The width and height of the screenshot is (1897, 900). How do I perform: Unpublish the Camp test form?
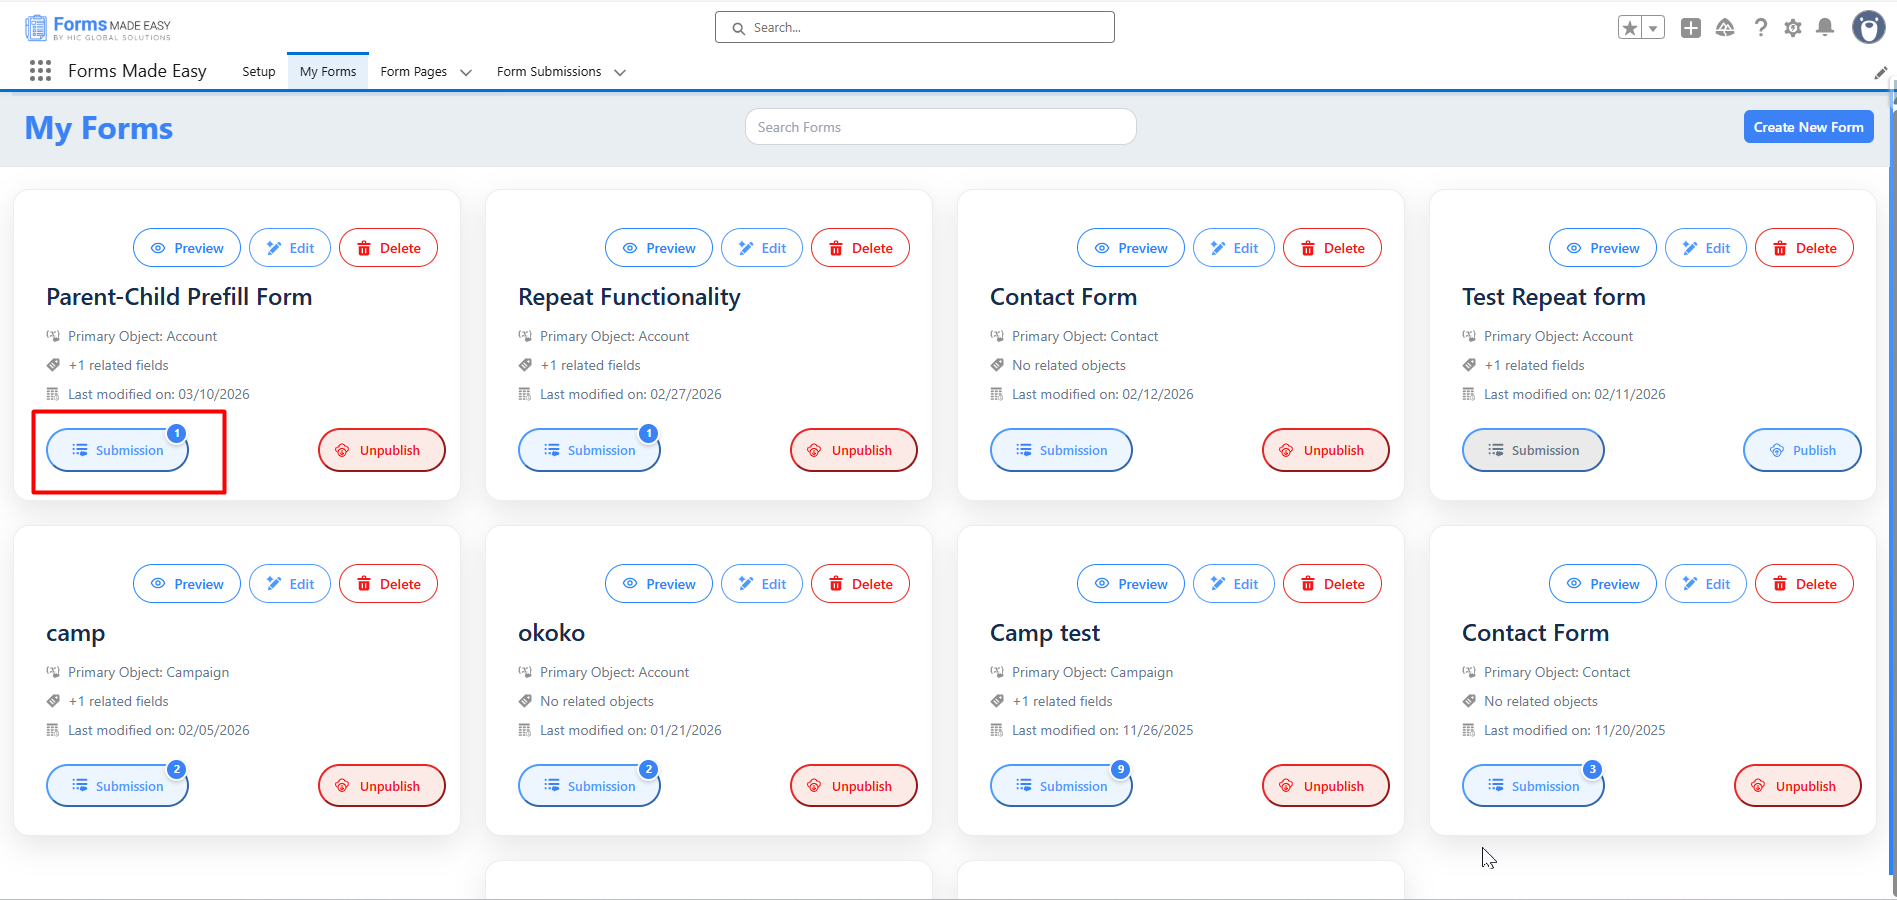tap(1326, 786)
